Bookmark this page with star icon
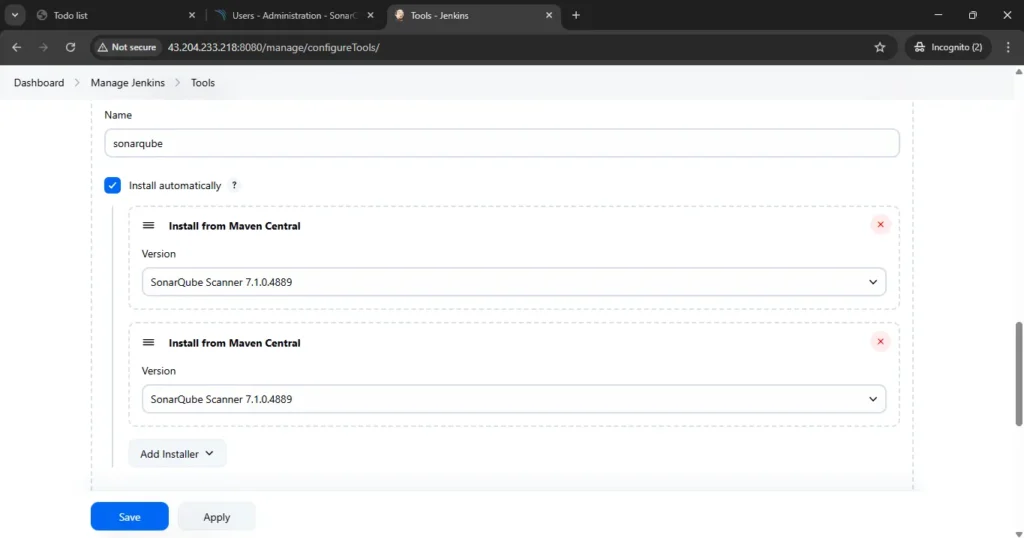Viewport: 1024px width, 538px height. coord(880,47)
